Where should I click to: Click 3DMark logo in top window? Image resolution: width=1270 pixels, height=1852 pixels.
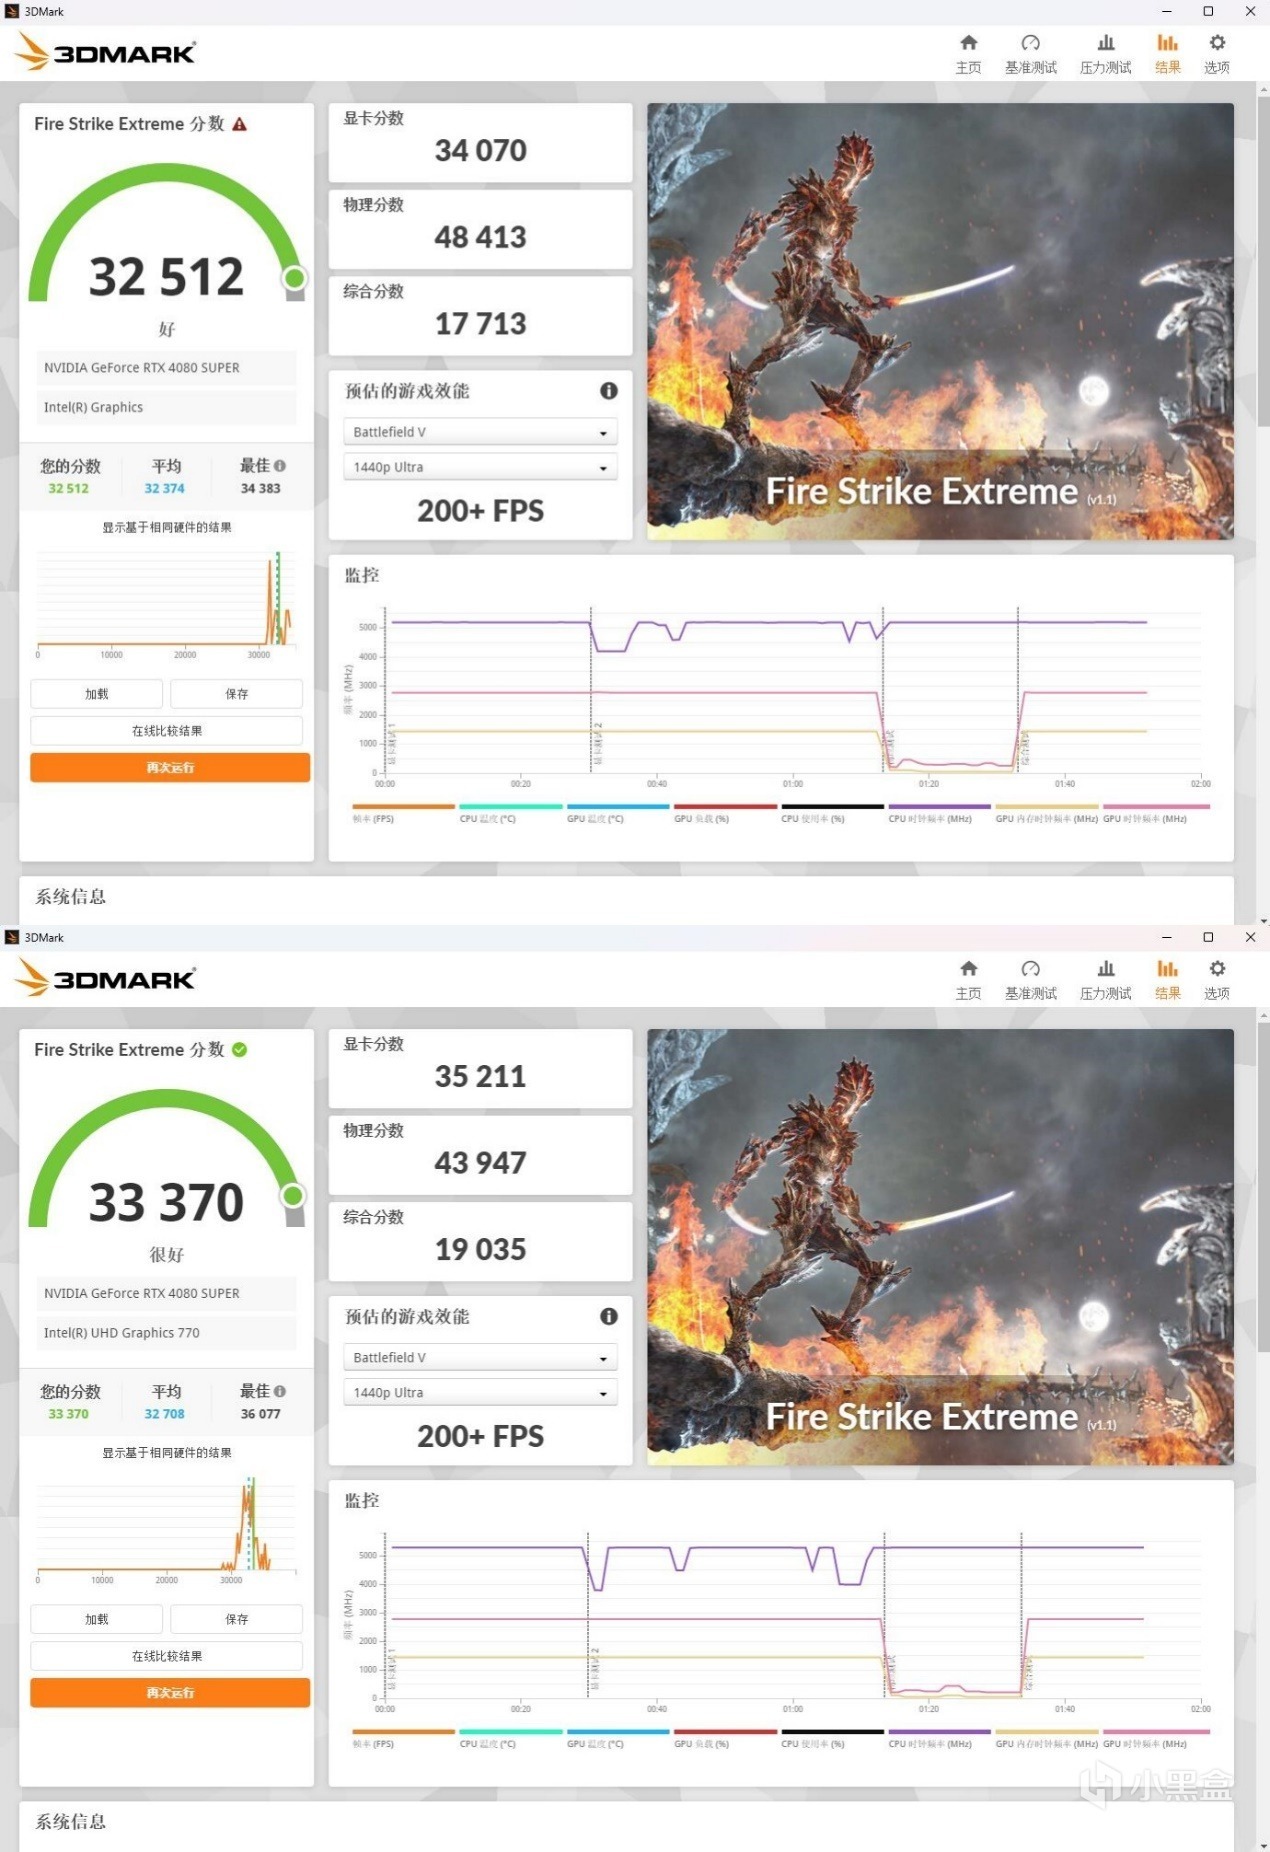tap(106, 52)
